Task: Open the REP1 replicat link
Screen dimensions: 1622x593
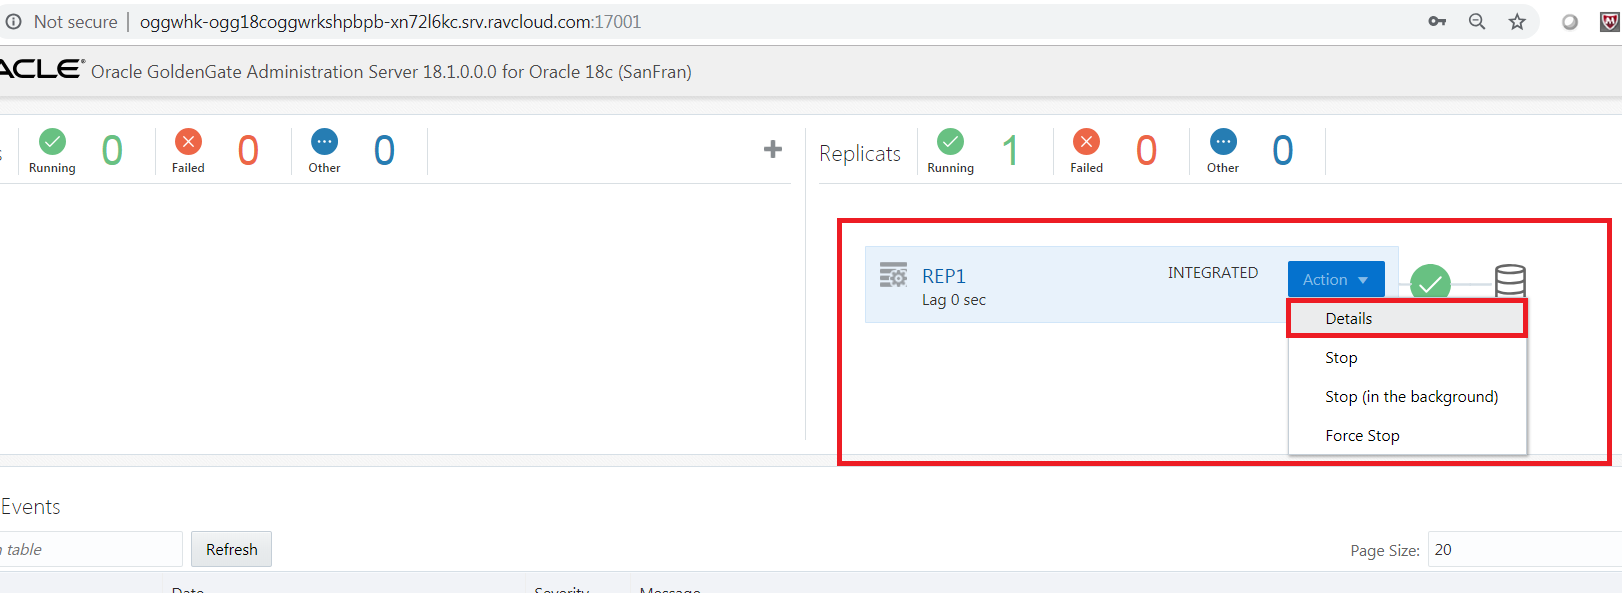Action: pos(944,276)
